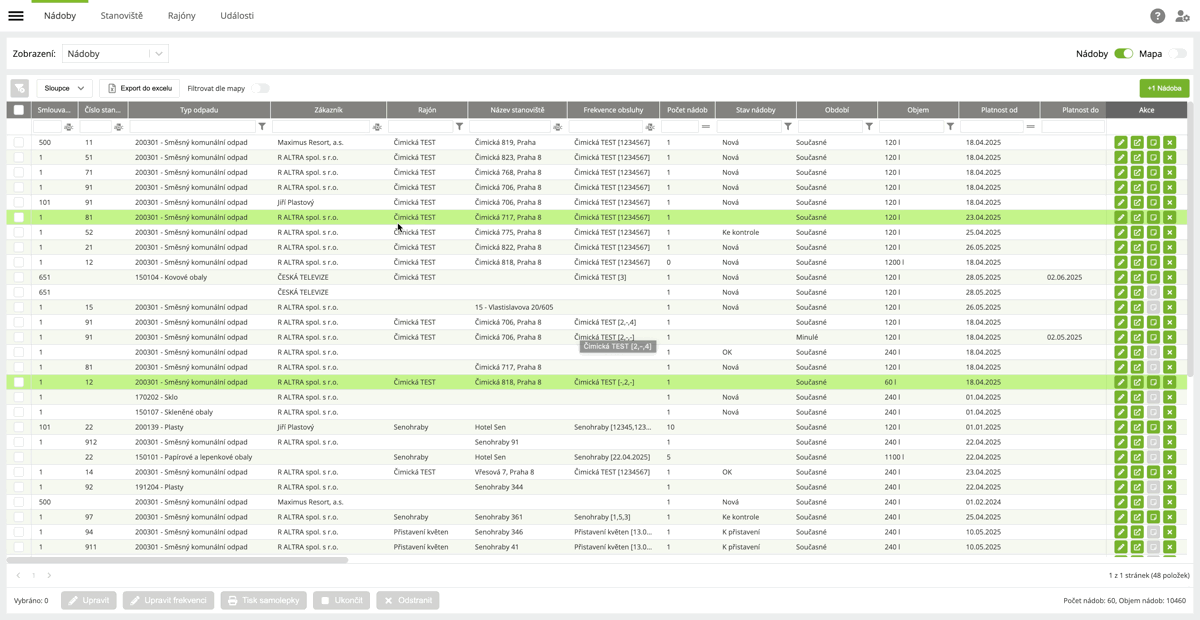Enable the Mapa view switch

coord(1178,54)
